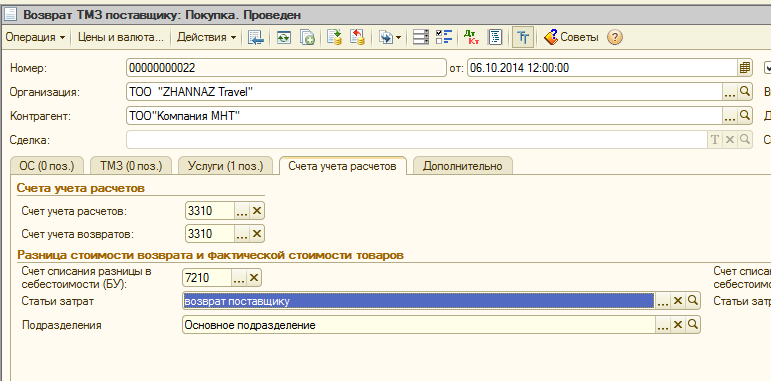Click the document structure list icon
This screenshot has width=771, height=381.
point(421,37)
